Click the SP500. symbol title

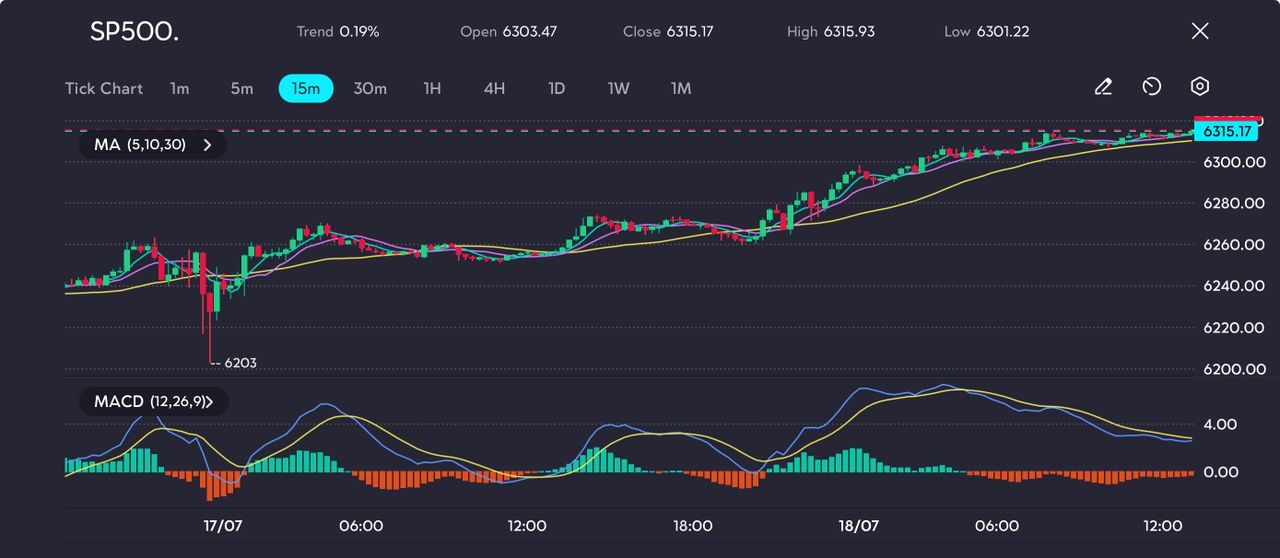click(135, 32)
